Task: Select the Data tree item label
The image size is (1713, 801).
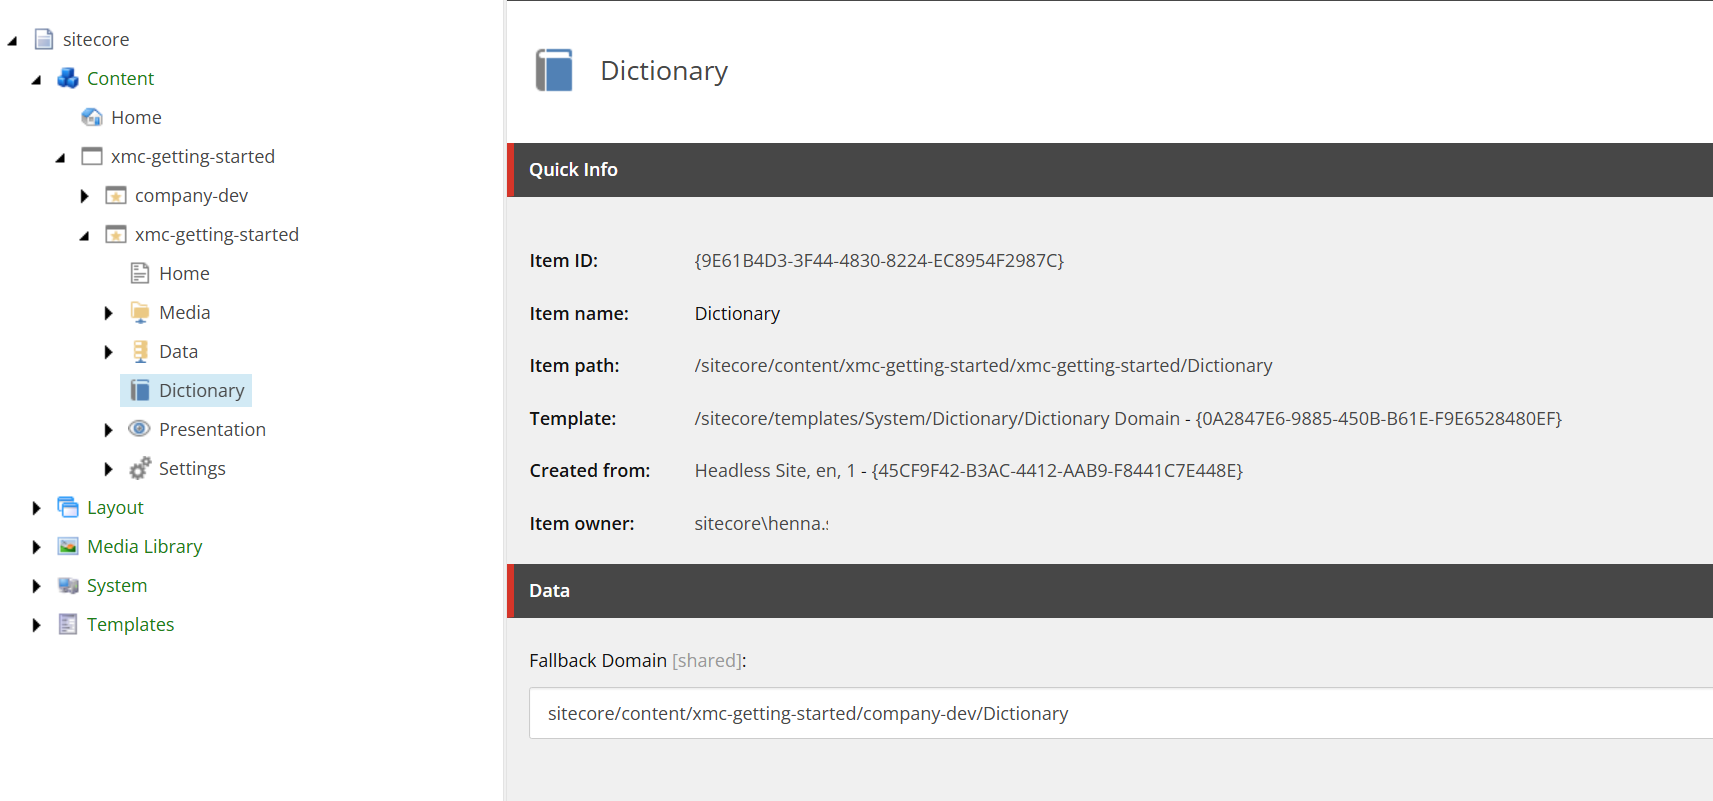Action: pyautogui.click(x=178, y=351)
